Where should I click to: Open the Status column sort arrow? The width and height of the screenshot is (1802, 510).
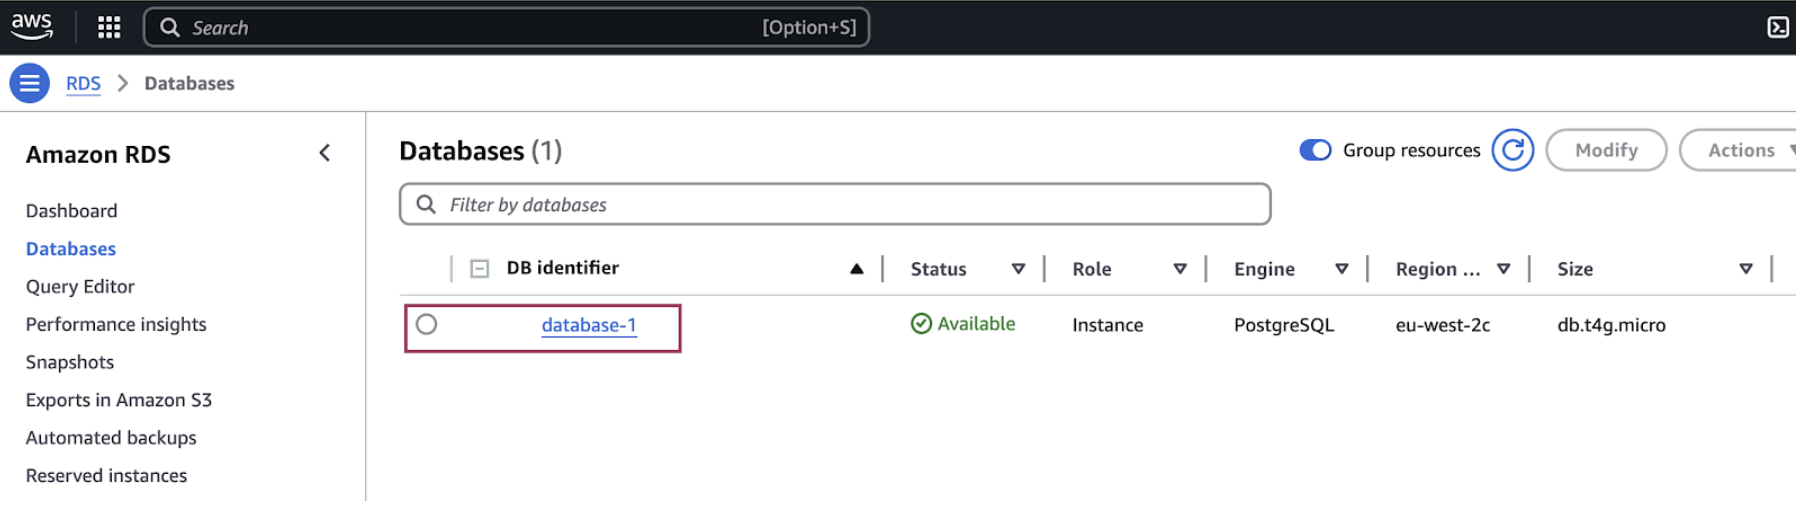tap(1018, 269)
